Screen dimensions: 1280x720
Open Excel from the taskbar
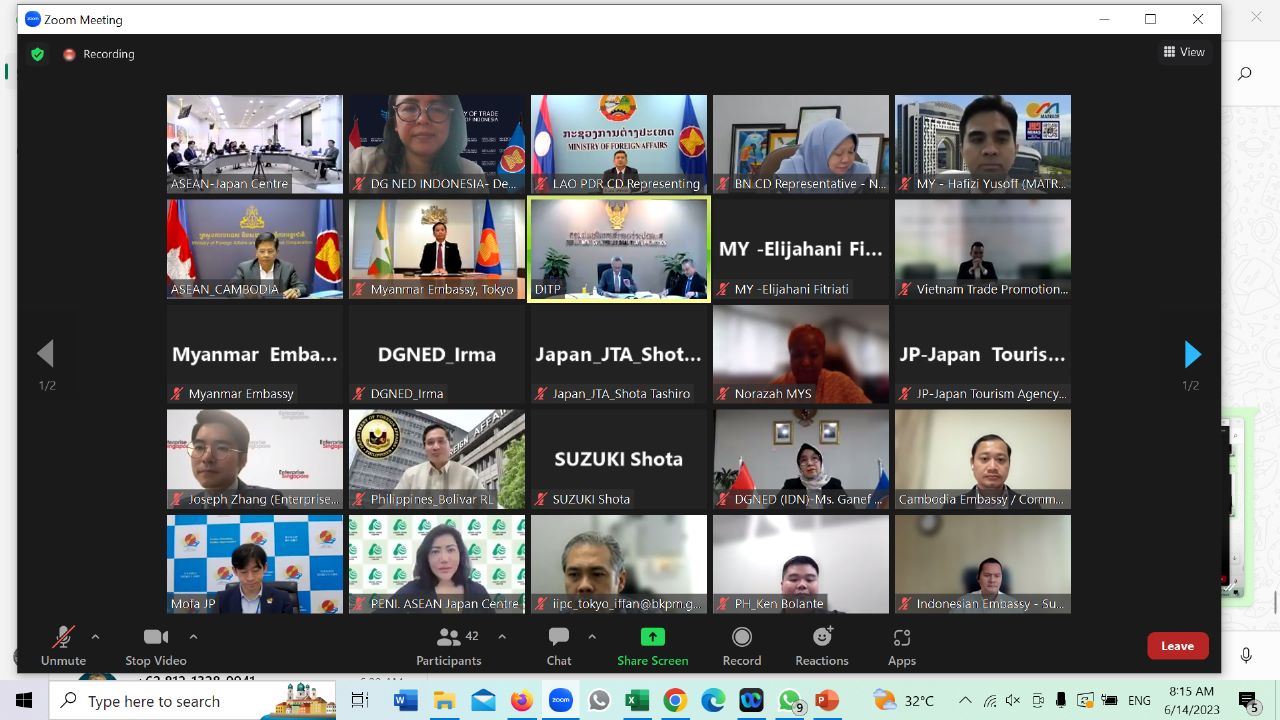pos(637,701)
